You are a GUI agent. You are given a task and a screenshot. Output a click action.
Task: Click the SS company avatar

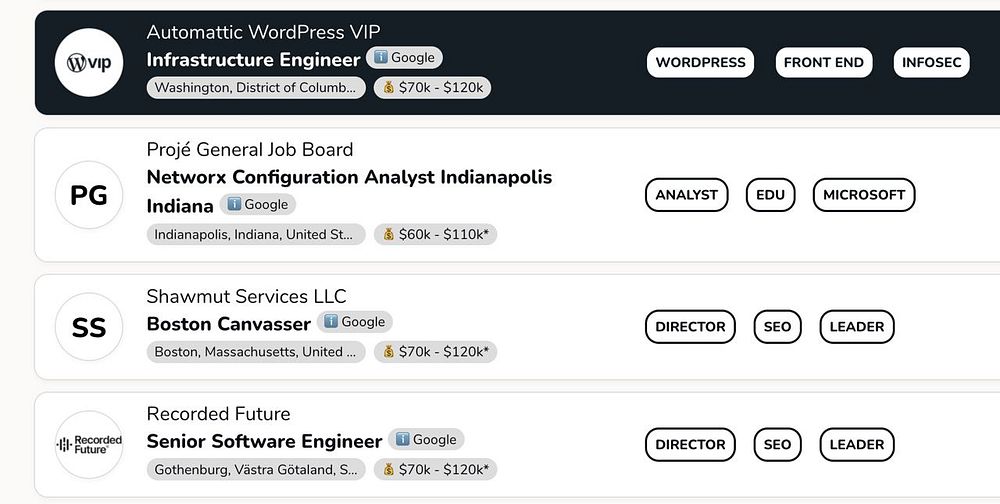pyautogui.click(x=89, y=327)
